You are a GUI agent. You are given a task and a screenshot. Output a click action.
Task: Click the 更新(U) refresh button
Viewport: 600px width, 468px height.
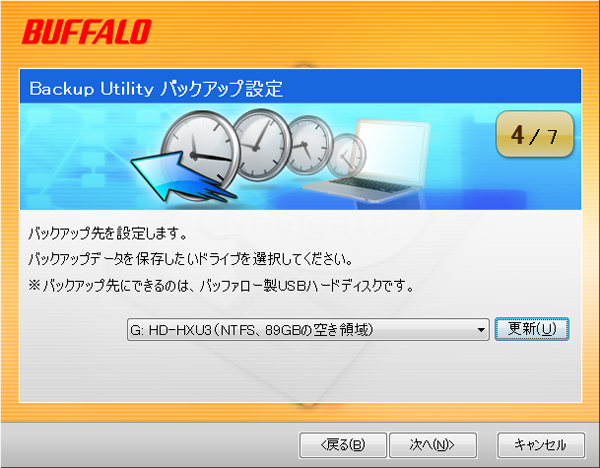coord(532,329)
